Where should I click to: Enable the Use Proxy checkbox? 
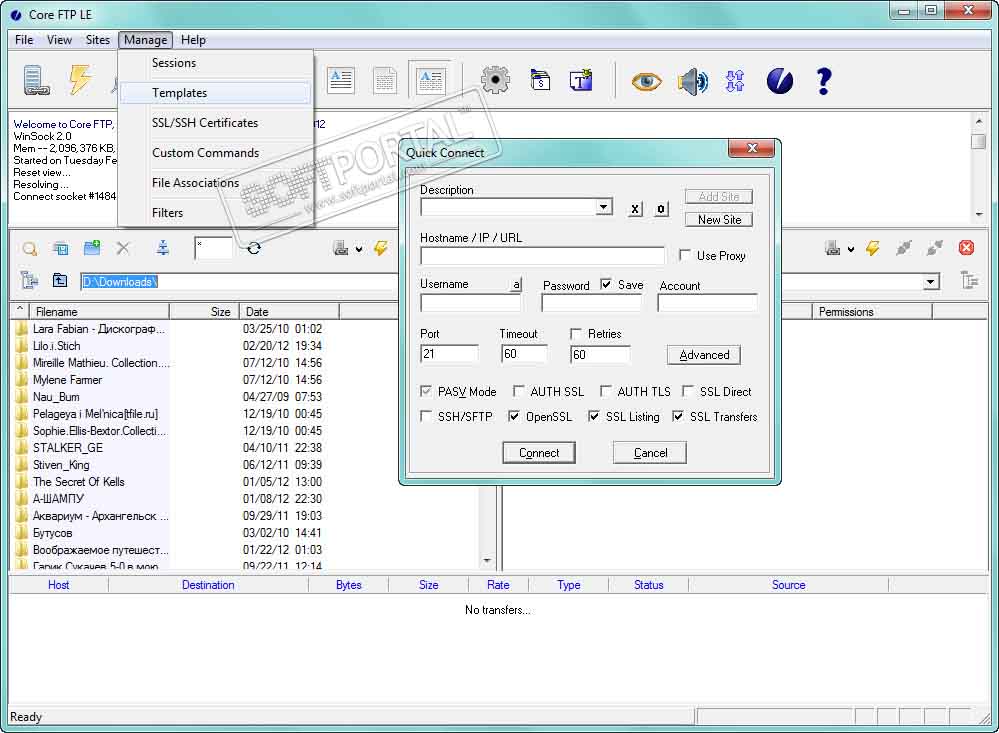685,255
